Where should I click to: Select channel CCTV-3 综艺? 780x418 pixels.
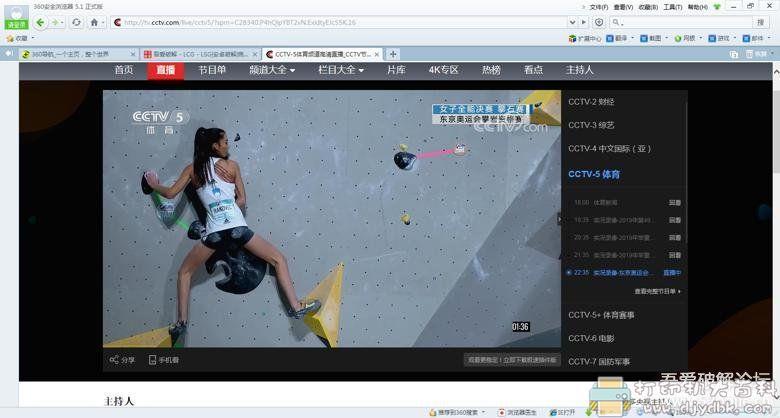591,125
